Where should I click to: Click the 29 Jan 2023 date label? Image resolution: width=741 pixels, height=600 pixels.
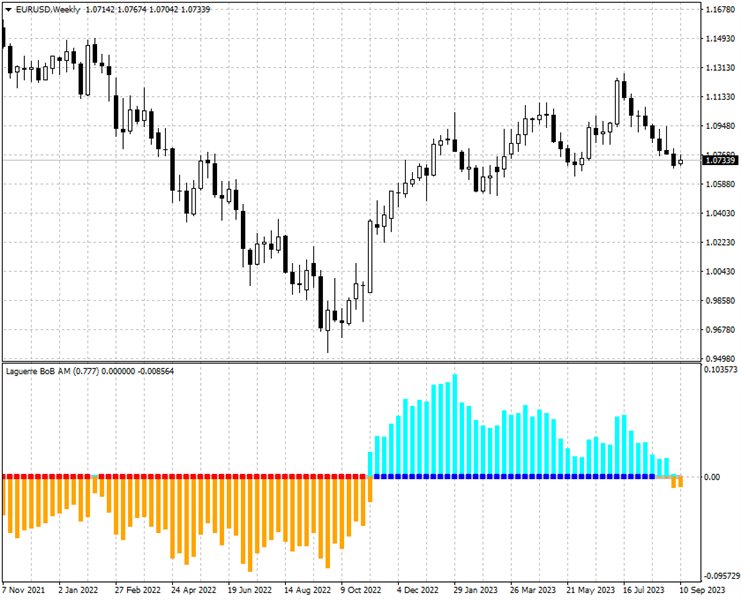[x=476, y=590]
